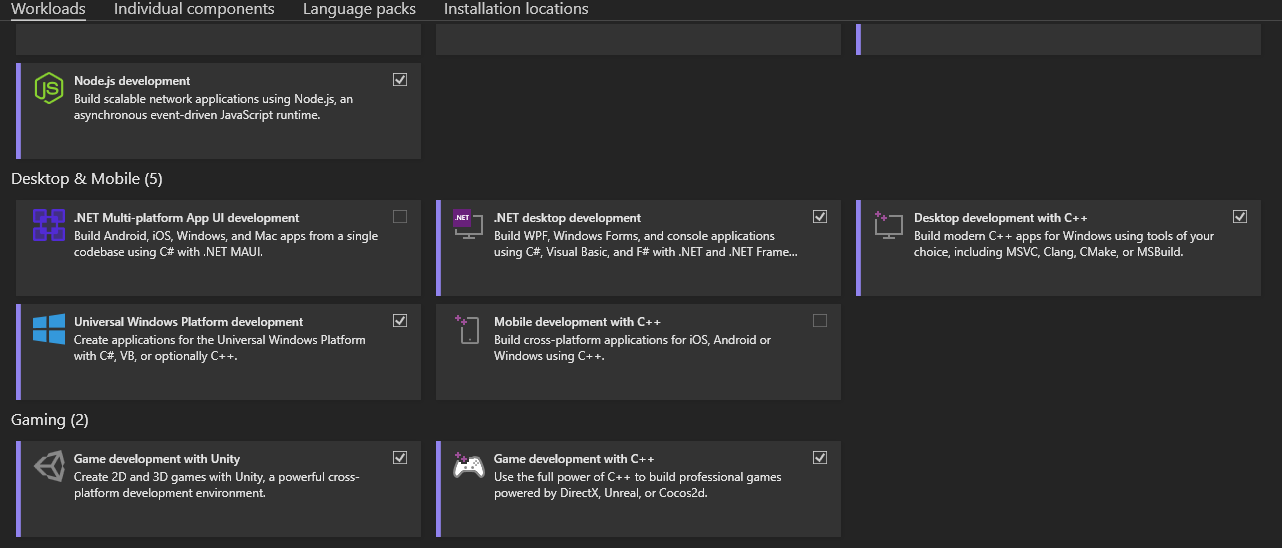Click the Desktop development with C++ icon
Screen dimensions: 1282x548
(888, 225)
